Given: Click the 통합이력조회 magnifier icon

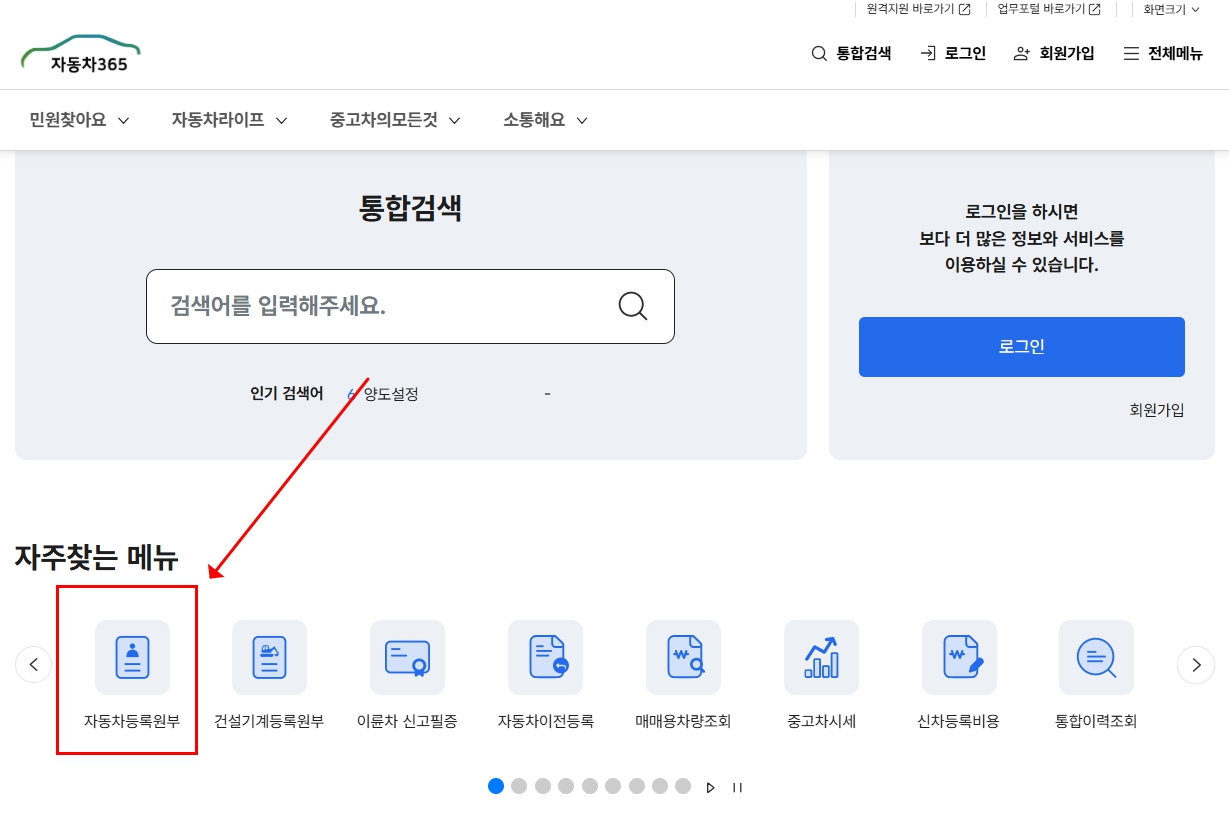Looking at the screenshot, I should pyautogui.click(x=1096, y=657).
